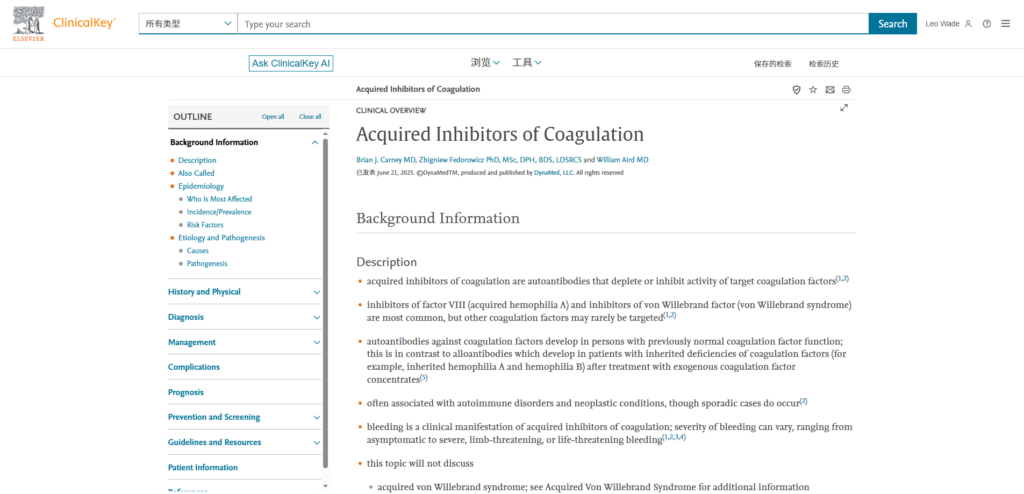Viewport: 1024px width, 494px height.
Task: Click the Ask ClinicalKey AI button
Action: pyautogui.click(x=290, y=63)
